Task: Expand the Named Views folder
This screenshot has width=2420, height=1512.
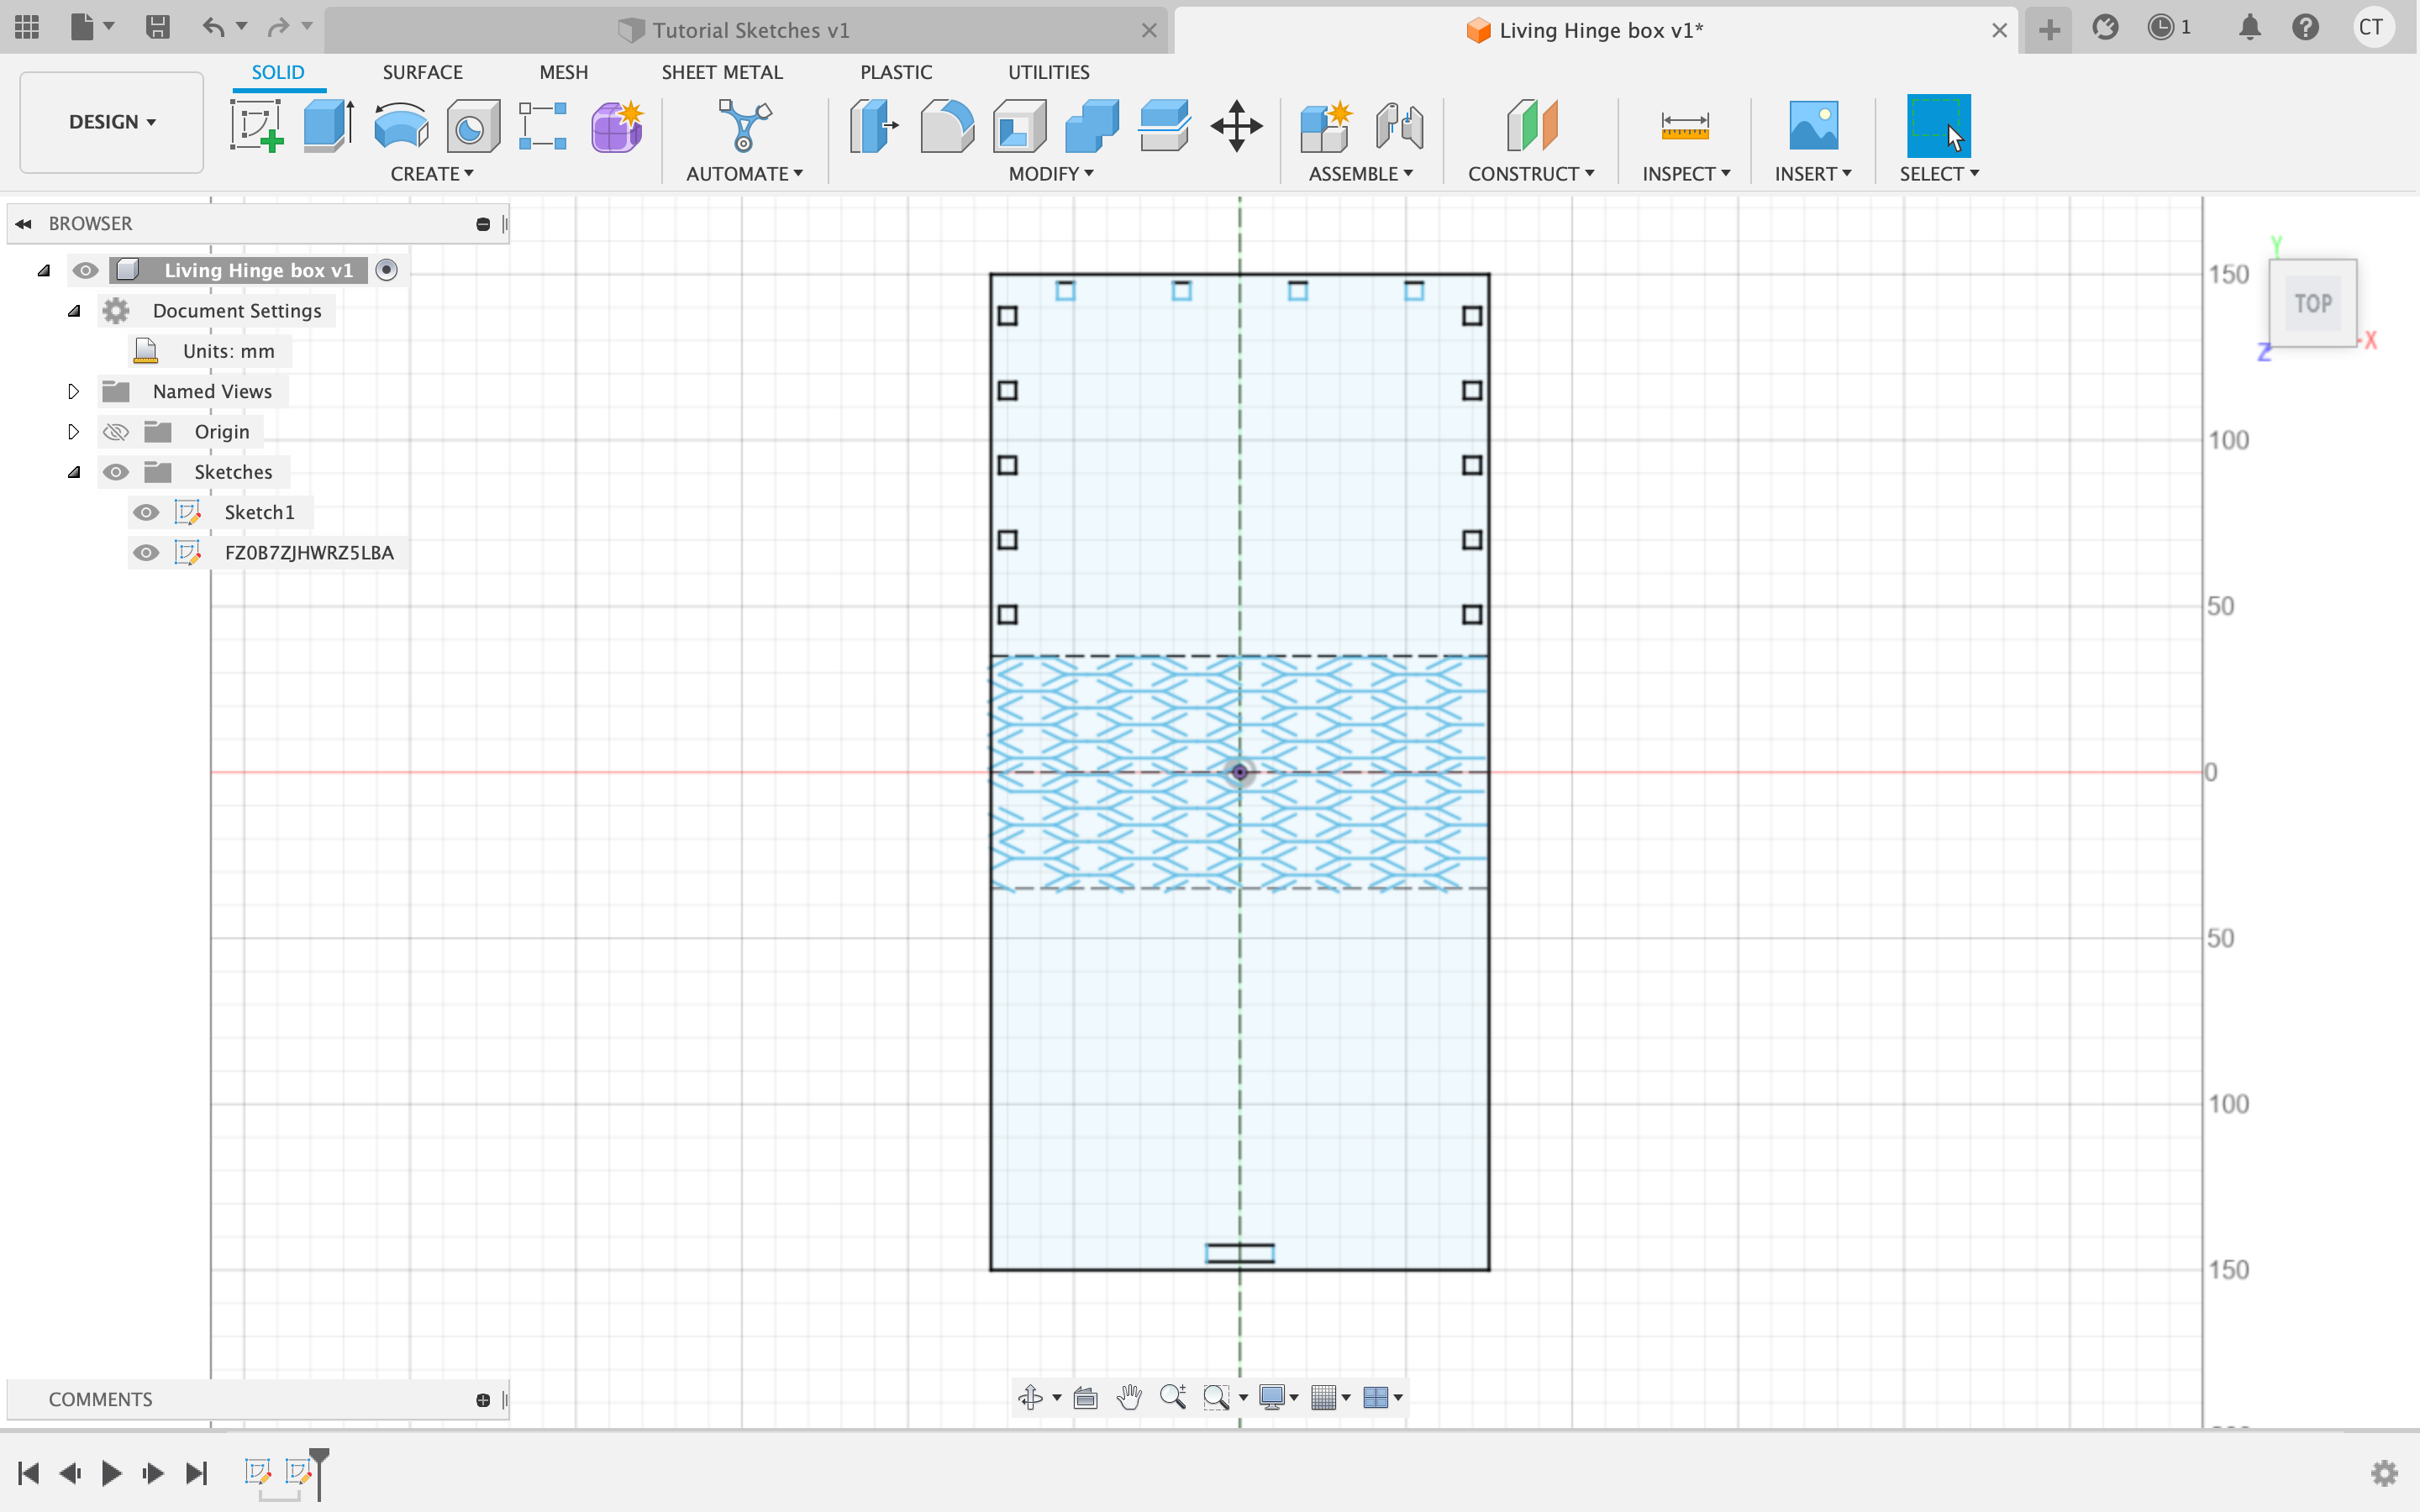Action: coord(73,392)
